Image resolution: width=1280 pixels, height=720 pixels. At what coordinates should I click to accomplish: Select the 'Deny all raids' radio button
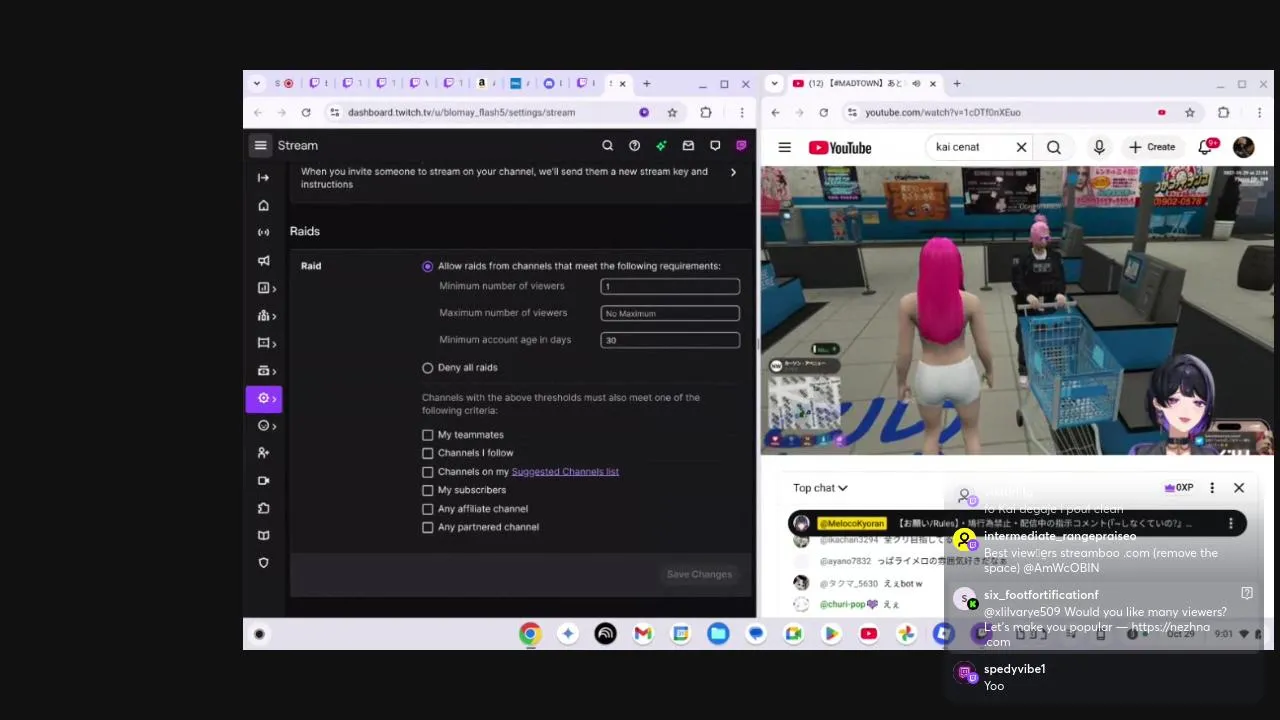click(428, 368)
